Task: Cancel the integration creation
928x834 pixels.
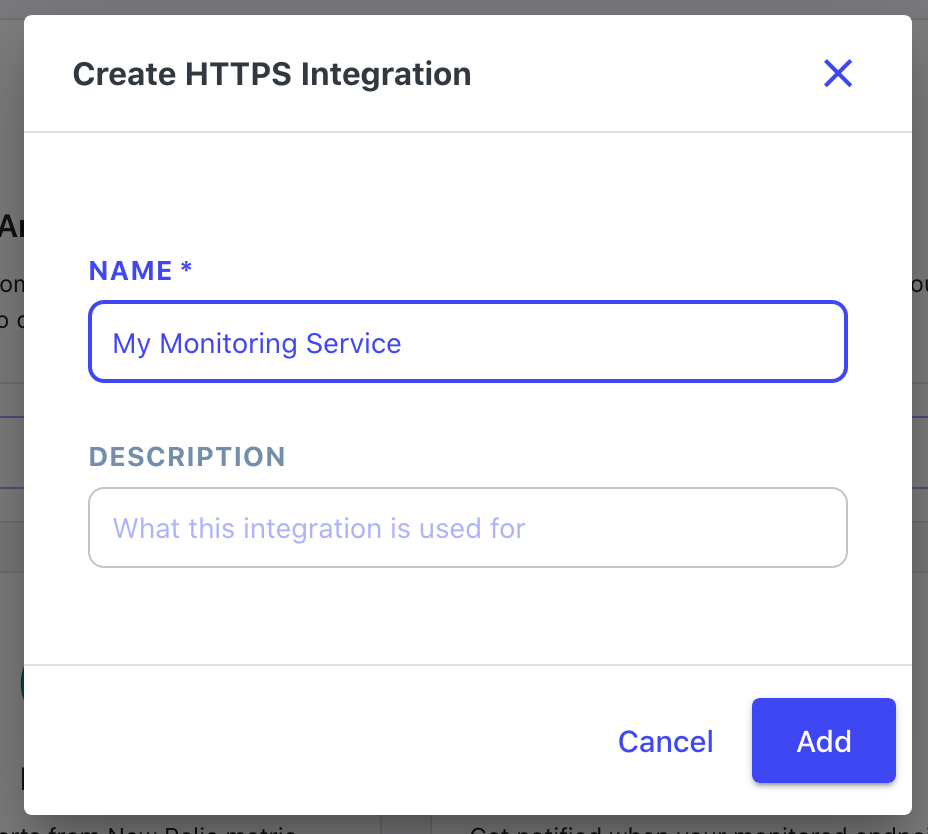Action: point(665,741)
